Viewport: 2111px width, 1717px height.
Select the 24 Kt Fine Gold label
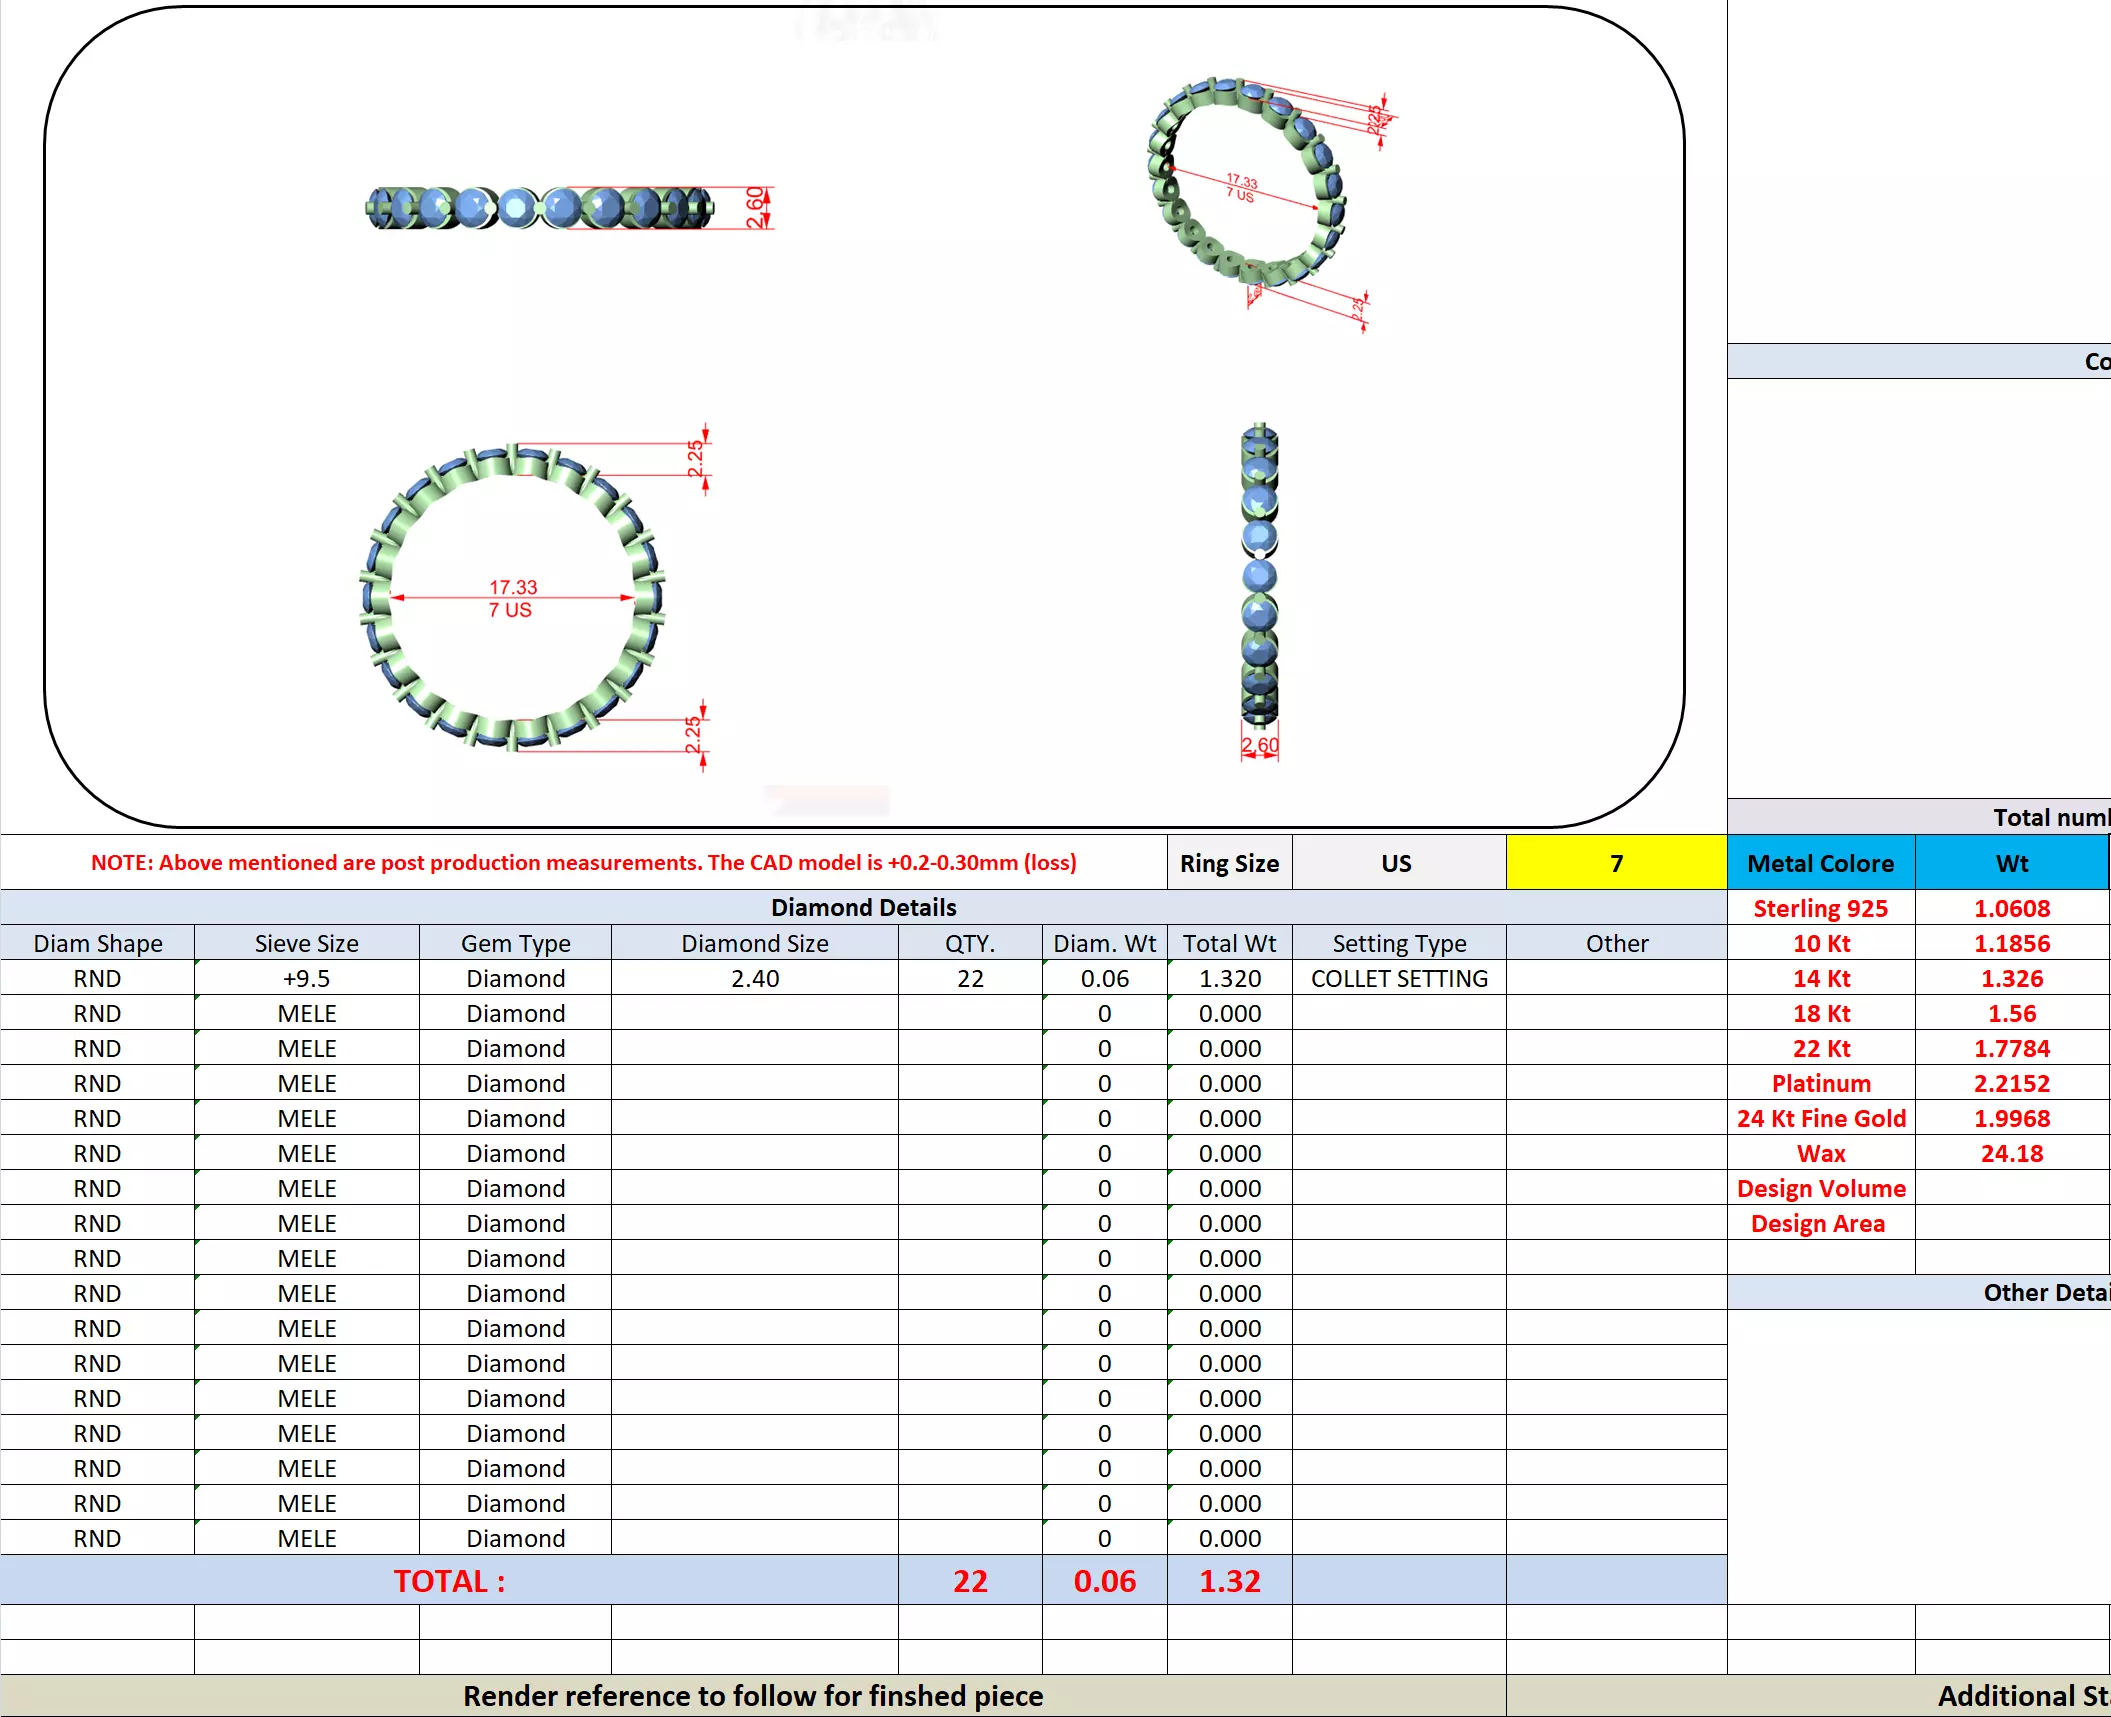click(1820, 1118)
